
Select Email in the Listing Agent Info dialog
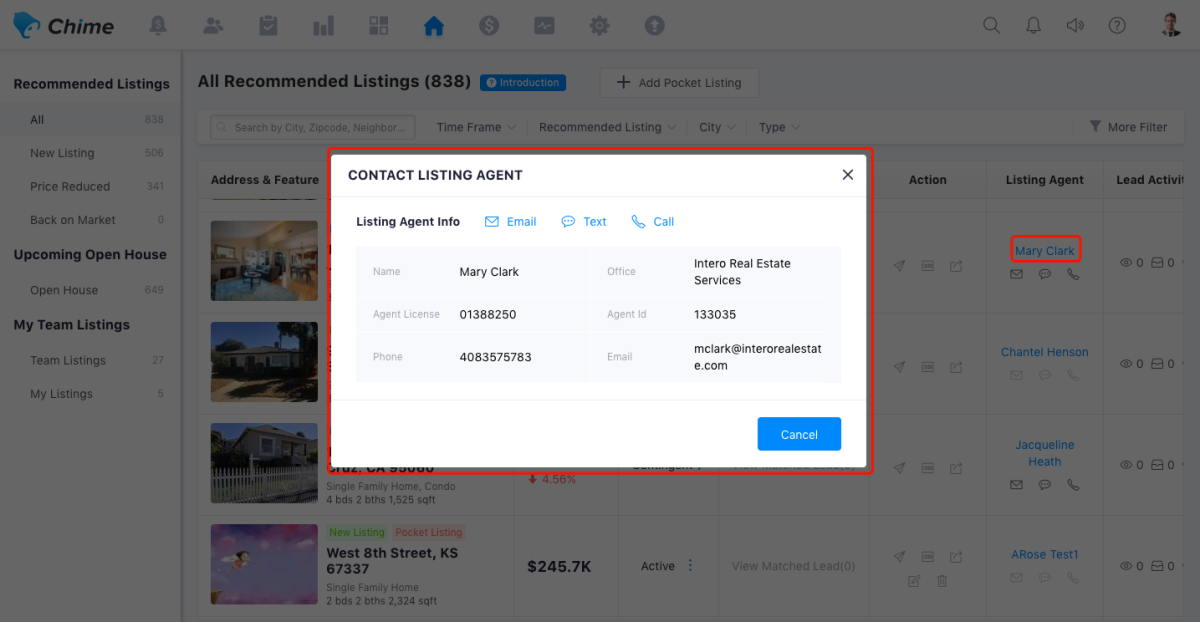point(511,222)
